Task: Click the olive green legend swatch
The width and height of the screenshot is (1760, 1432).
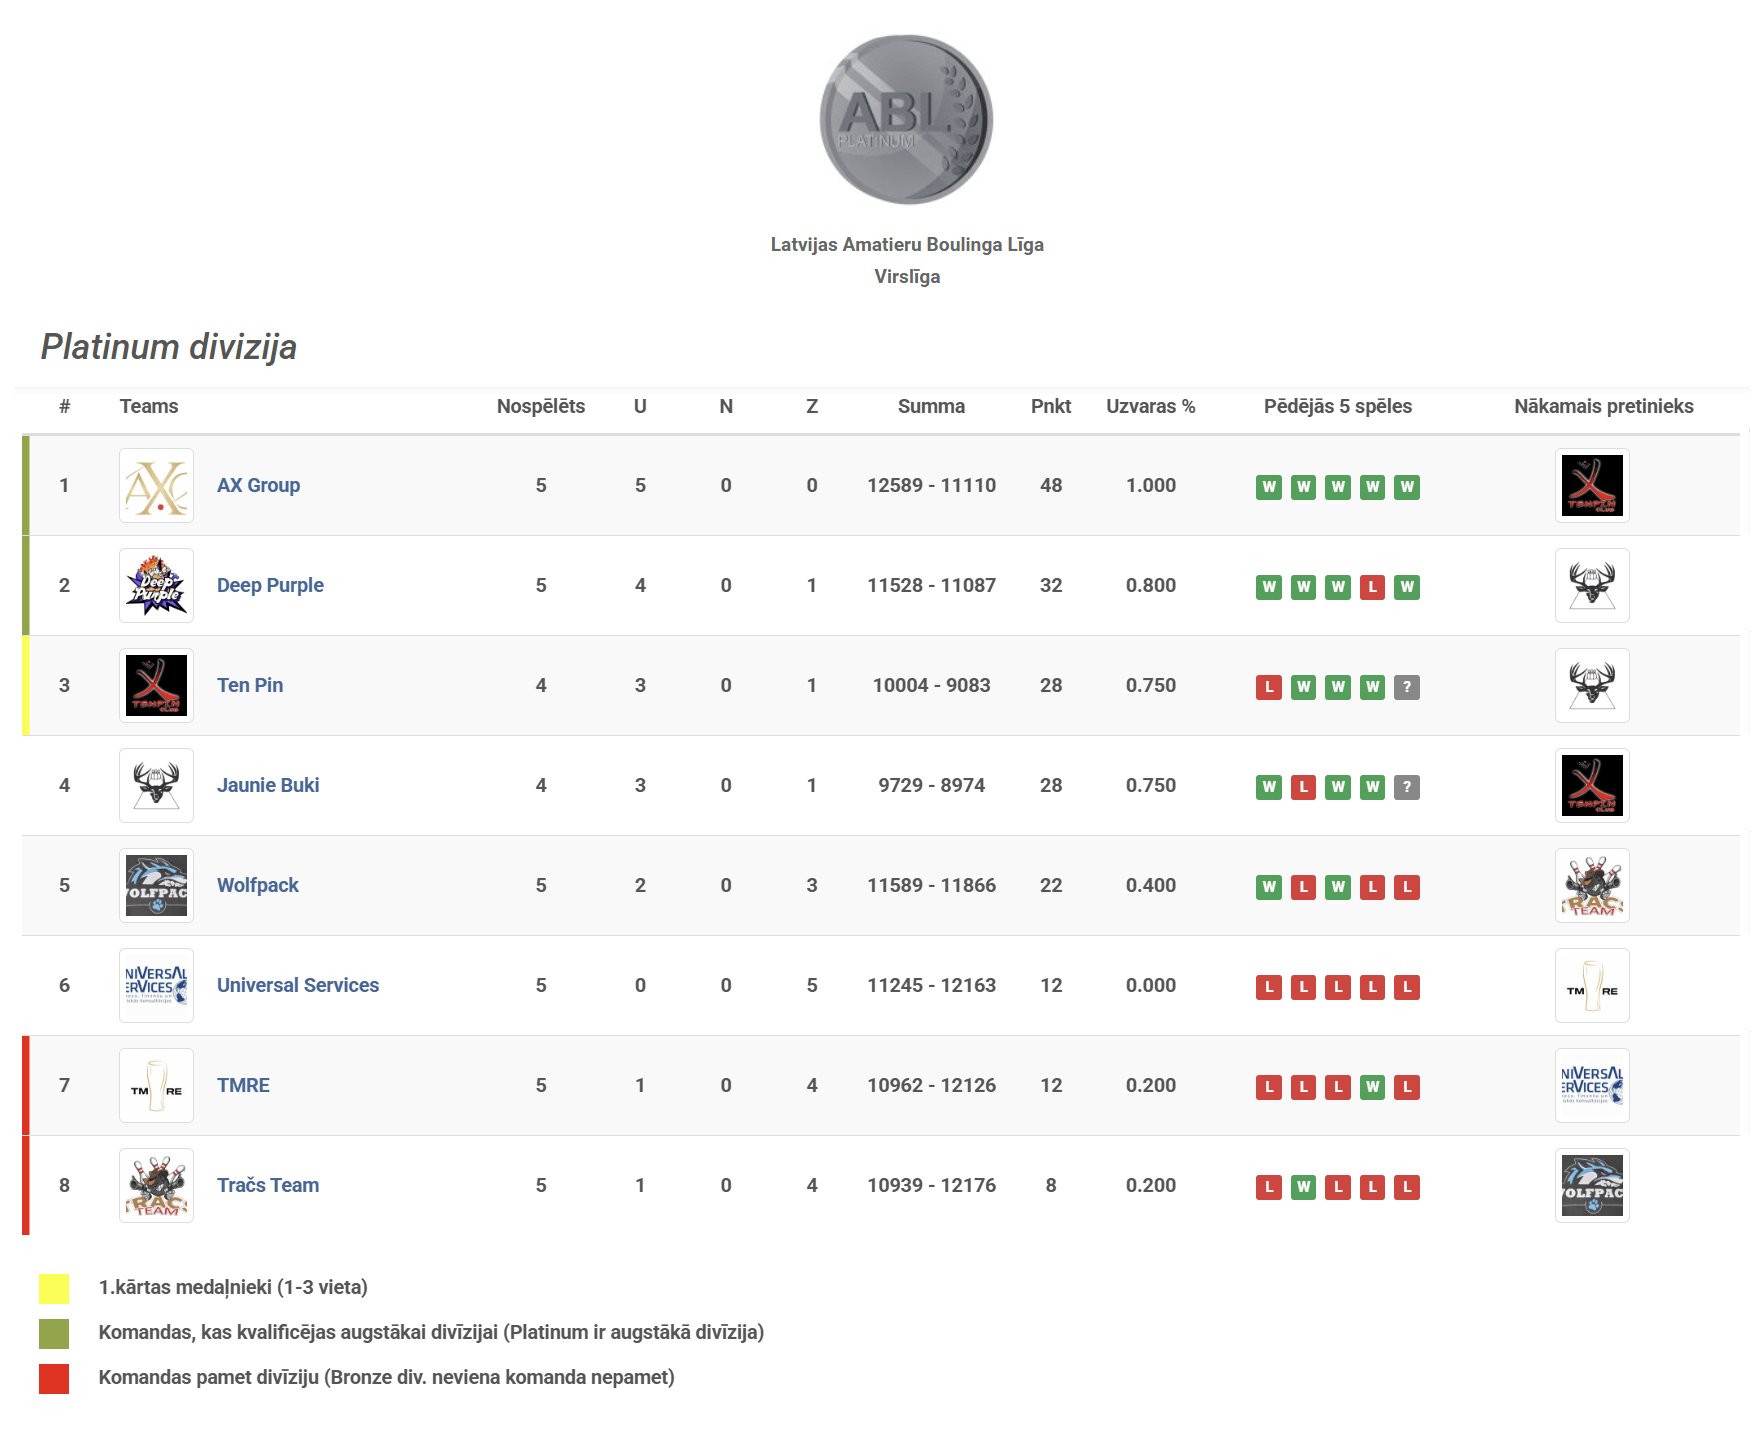Action: tap(54, 1333)
